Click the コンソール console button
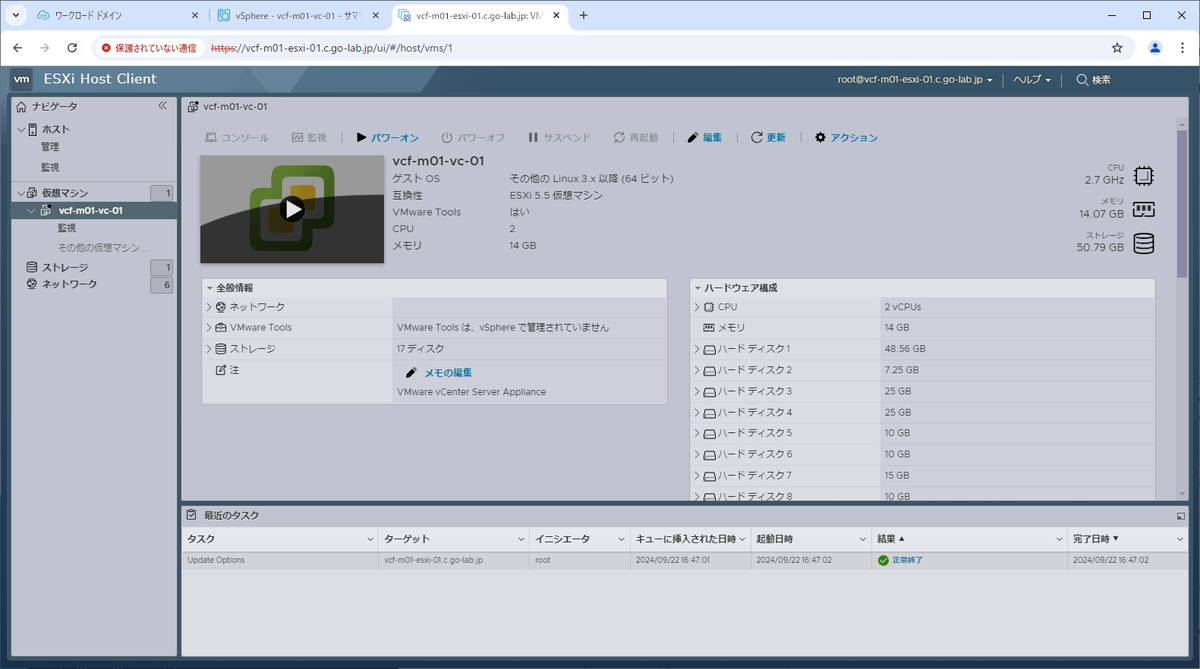 [x=237, y=137]
